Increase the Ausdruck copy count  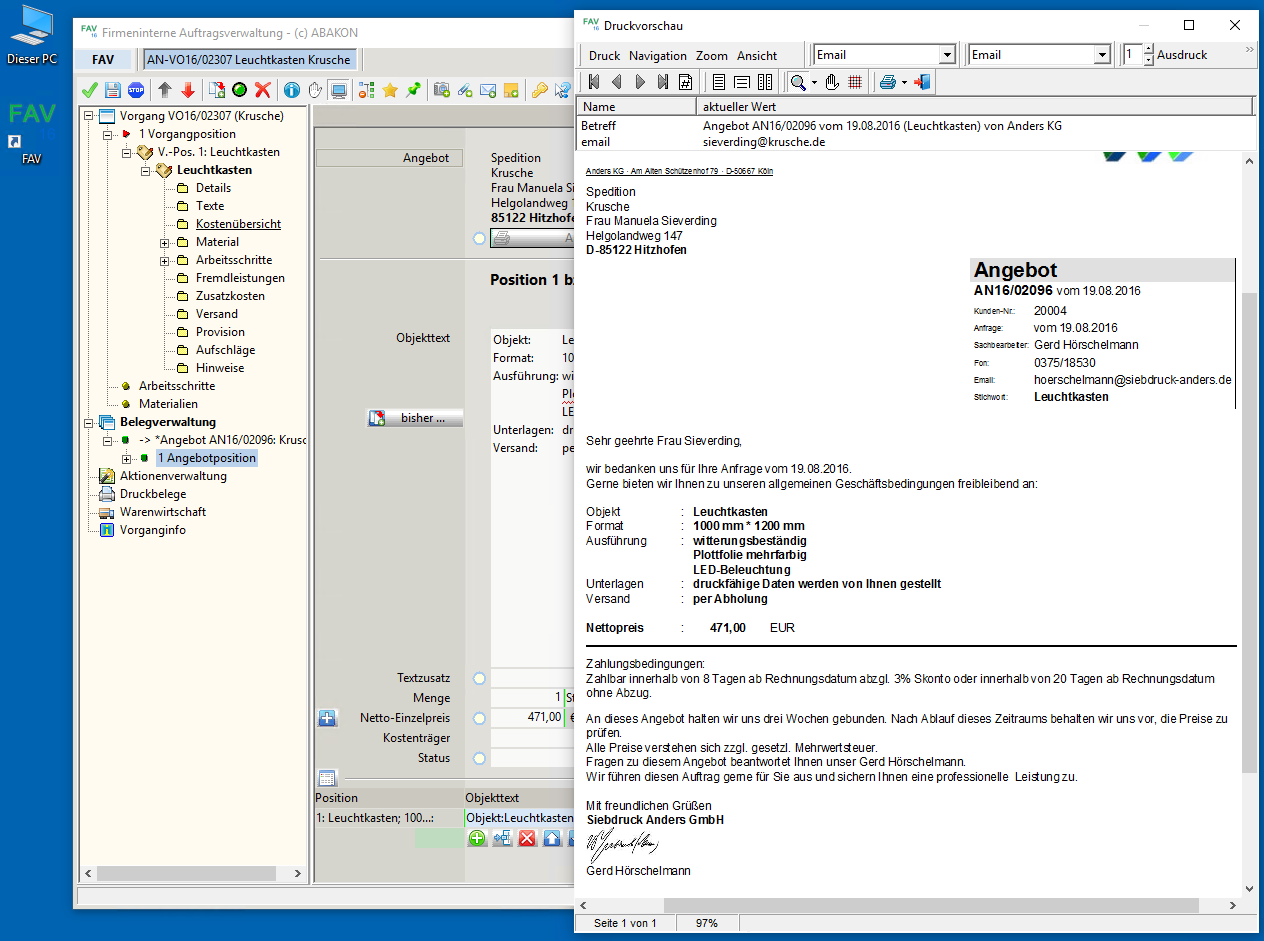[x=1148, y=50]
